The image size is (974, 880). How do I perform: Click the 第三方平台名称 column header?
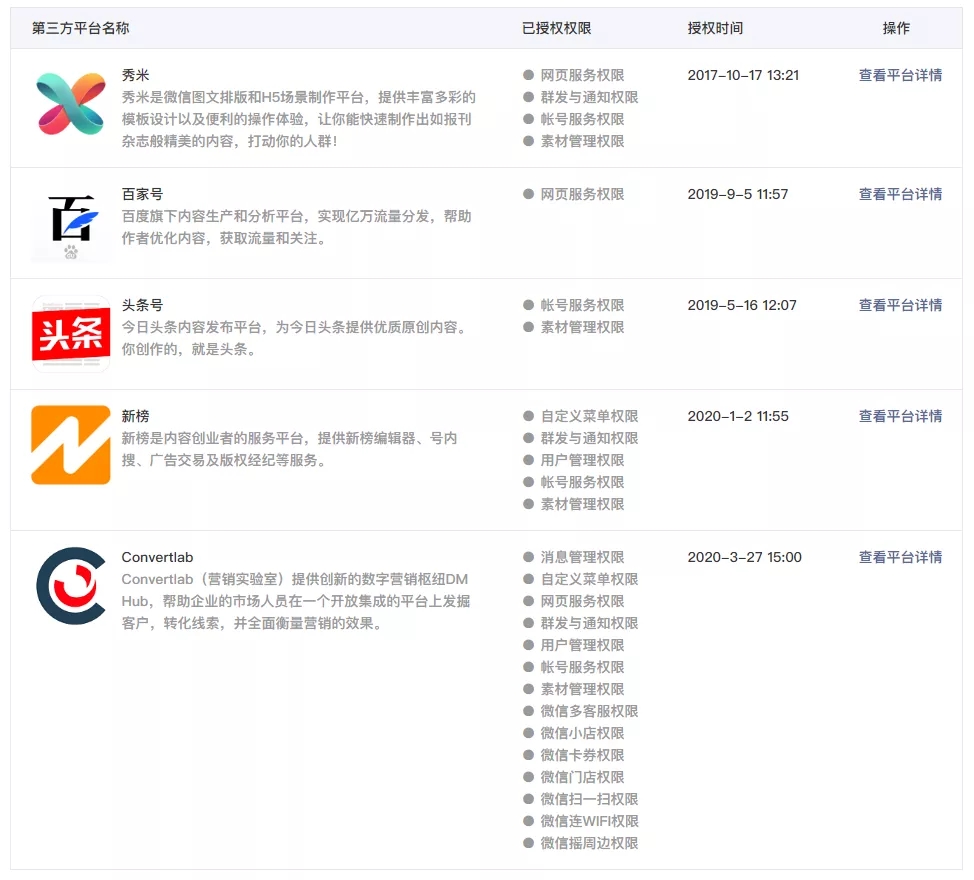tap(80, 28)
